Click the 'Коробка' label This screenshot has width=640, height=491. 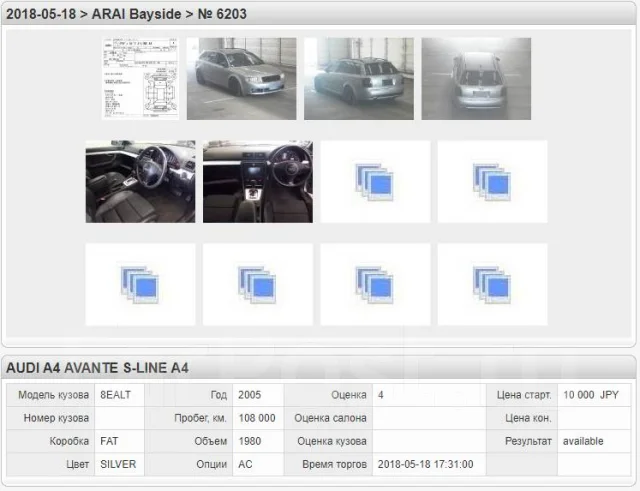[x=69, y=441]
